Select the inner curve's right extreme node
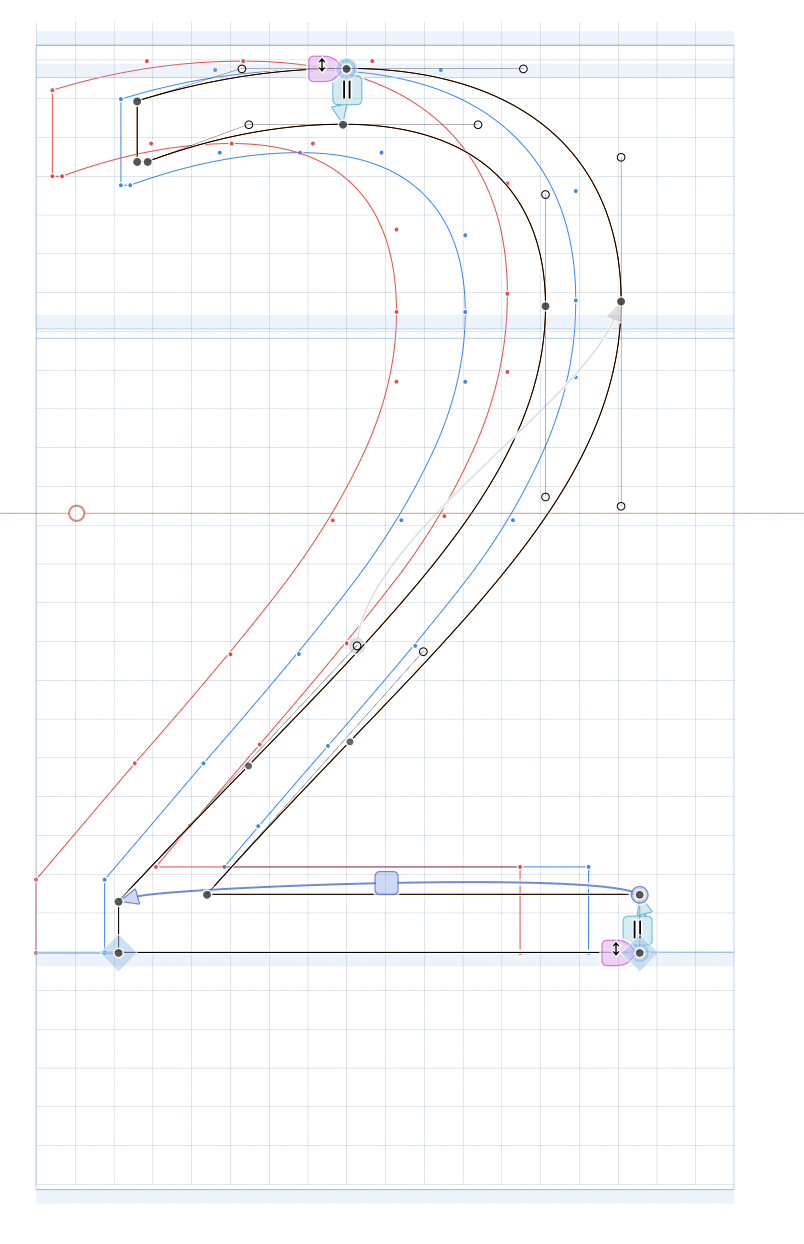 click(545, 306)
